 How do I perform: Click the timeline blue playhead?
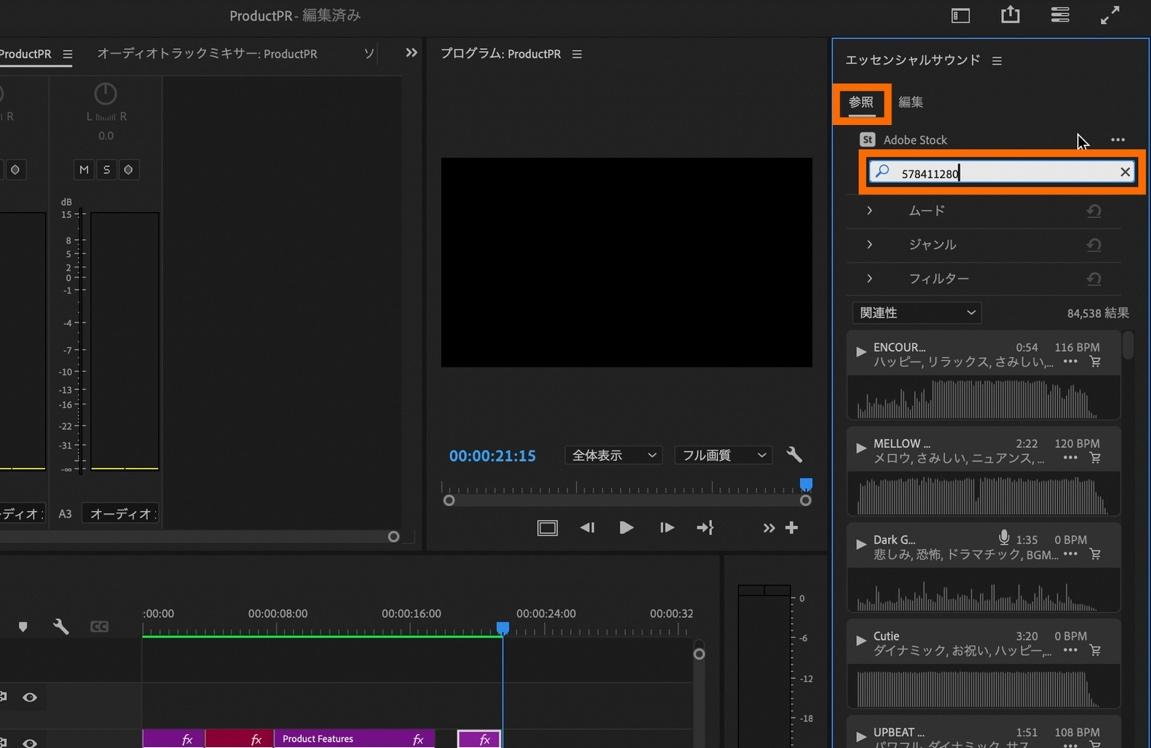pyautogui.click(x=502, y=628)
